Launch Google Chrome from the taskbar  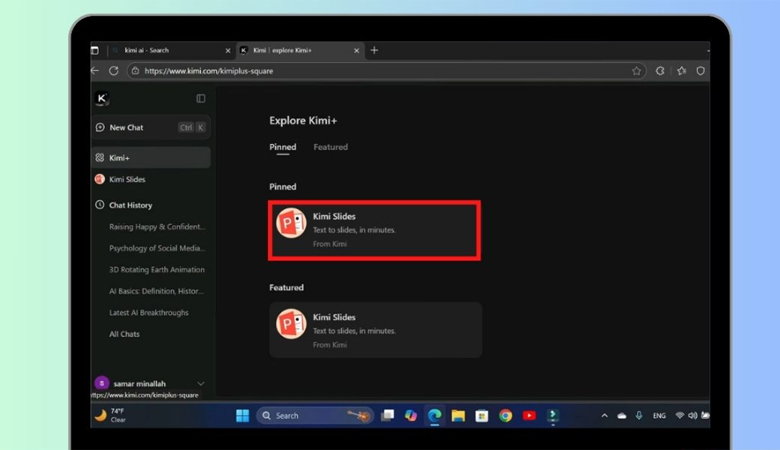point(505,416)
